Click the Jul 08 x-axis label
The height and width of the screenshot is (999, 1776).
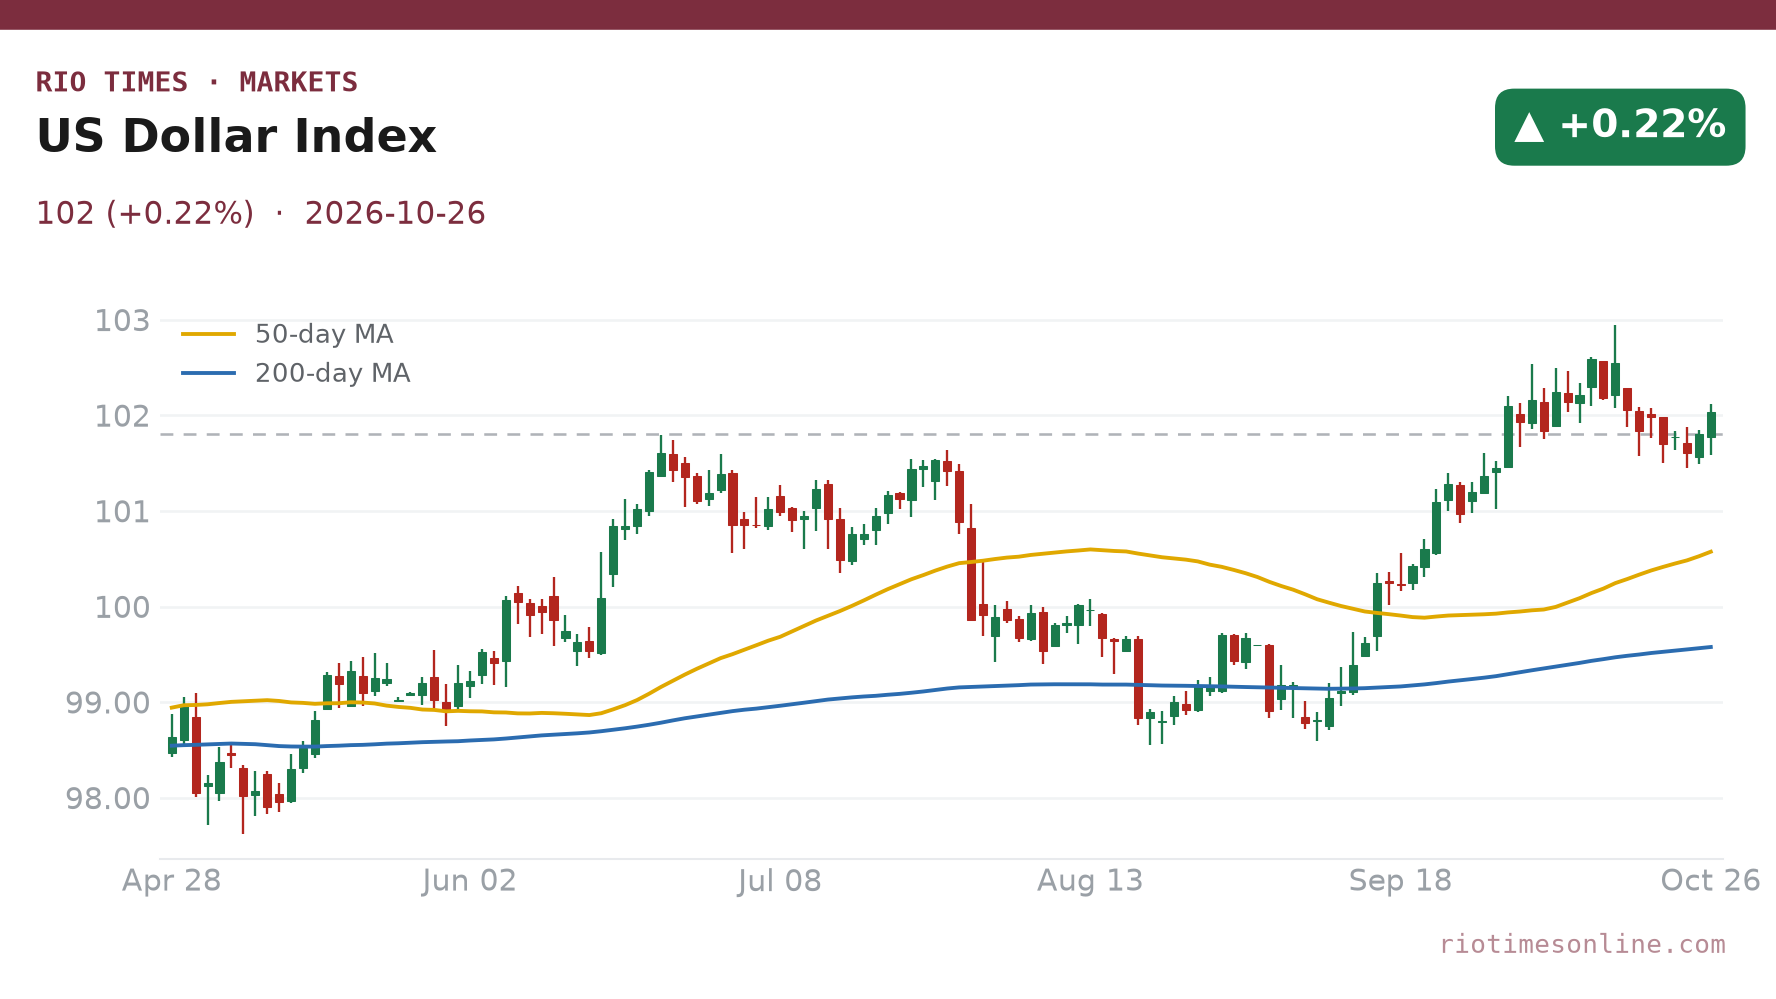coord(779,881)
